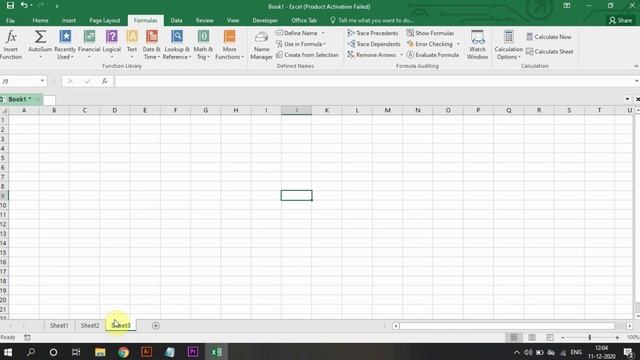The height and width of the screenshot is (360, 640).
Task: Undo last action in quick access
Action: tap(24, 6)
